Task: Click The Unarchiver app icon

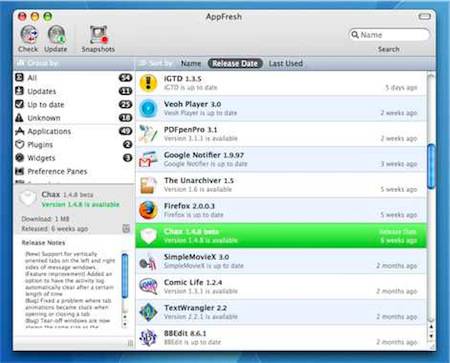Action: pyautogui.click(x=148, y=185)
